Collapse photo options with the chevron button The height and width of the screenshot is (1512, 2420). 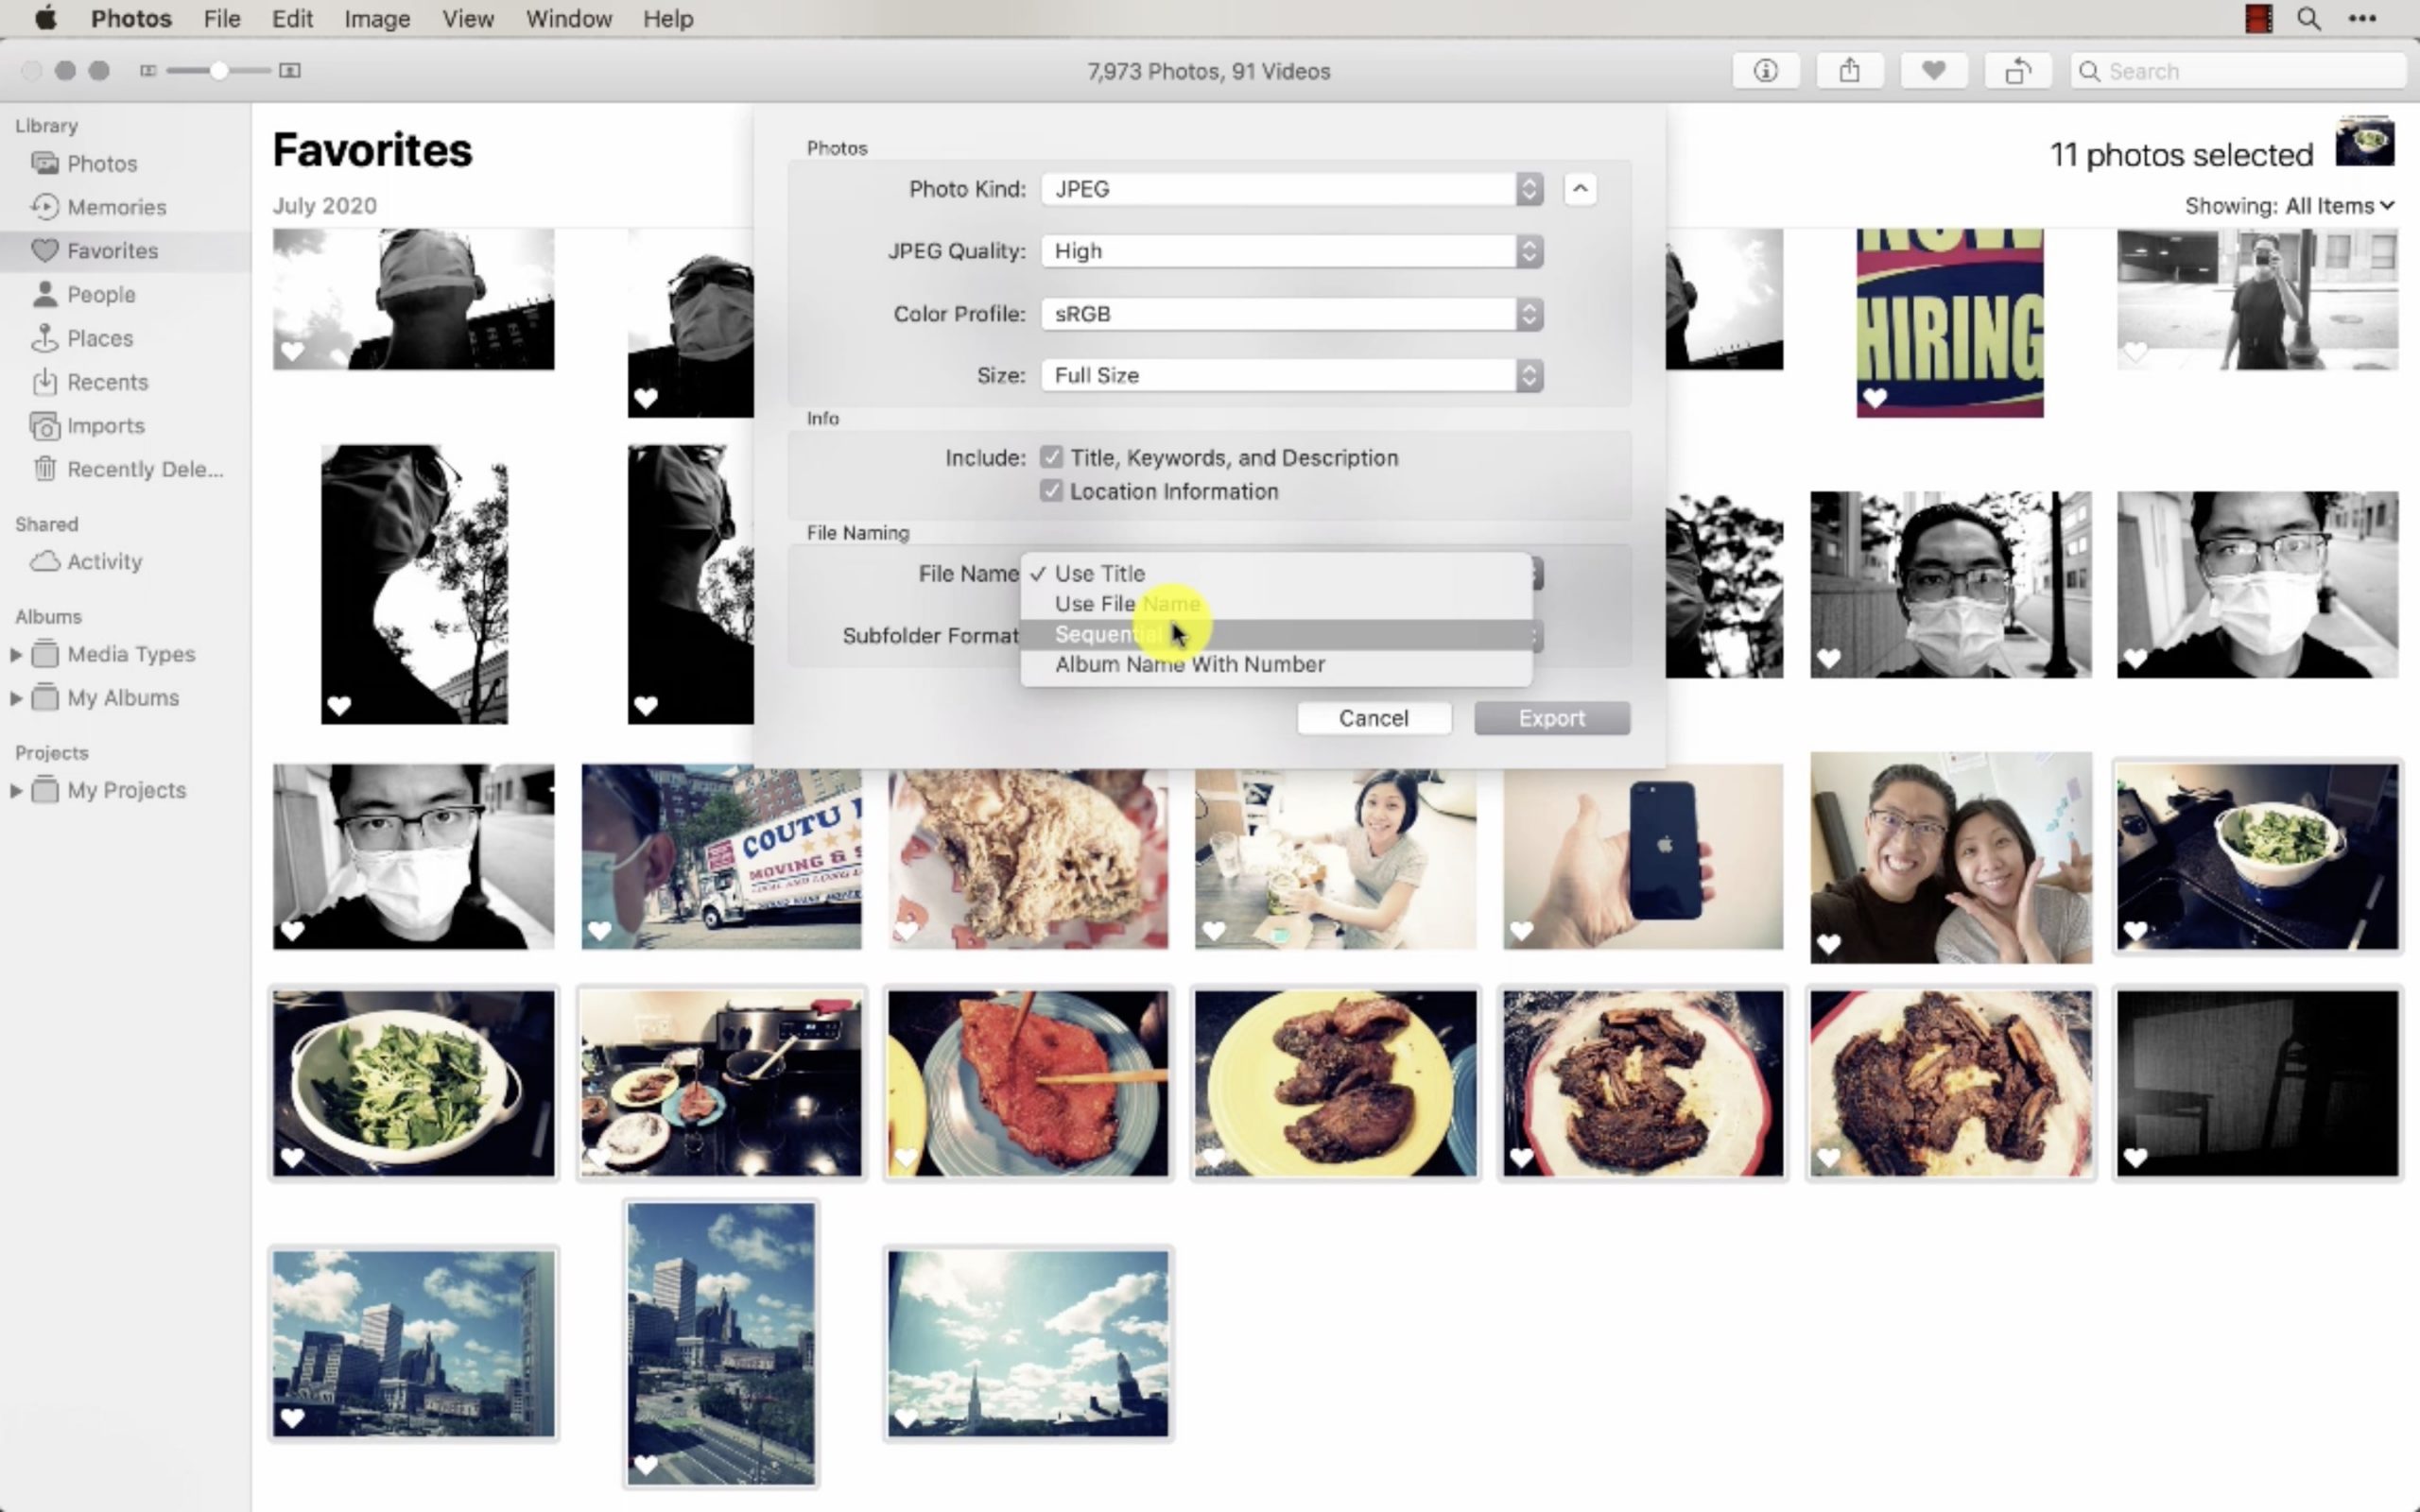click(1579, 189)
